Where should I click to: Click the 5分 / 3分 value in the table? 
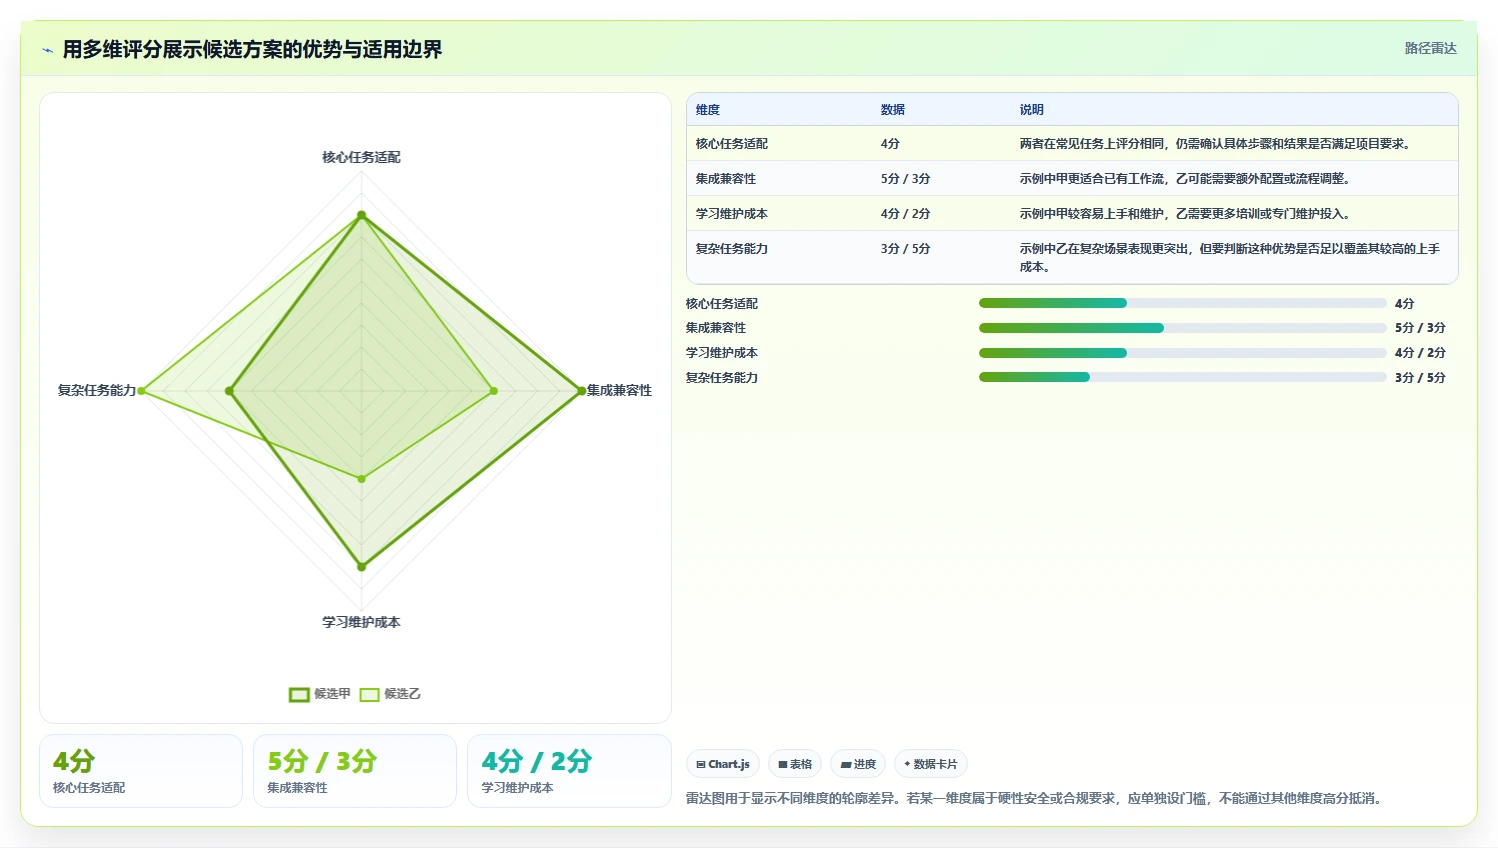pyautogui.click(x=905, y=179)
